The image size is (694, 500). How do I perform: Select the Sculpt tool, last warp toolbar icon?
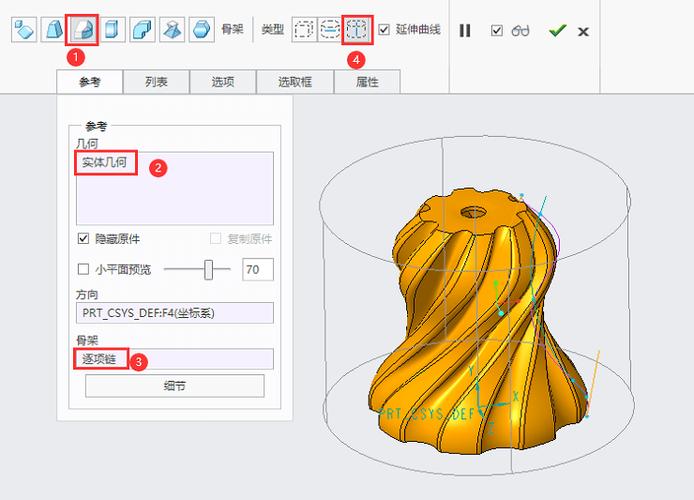pos(202,30)
